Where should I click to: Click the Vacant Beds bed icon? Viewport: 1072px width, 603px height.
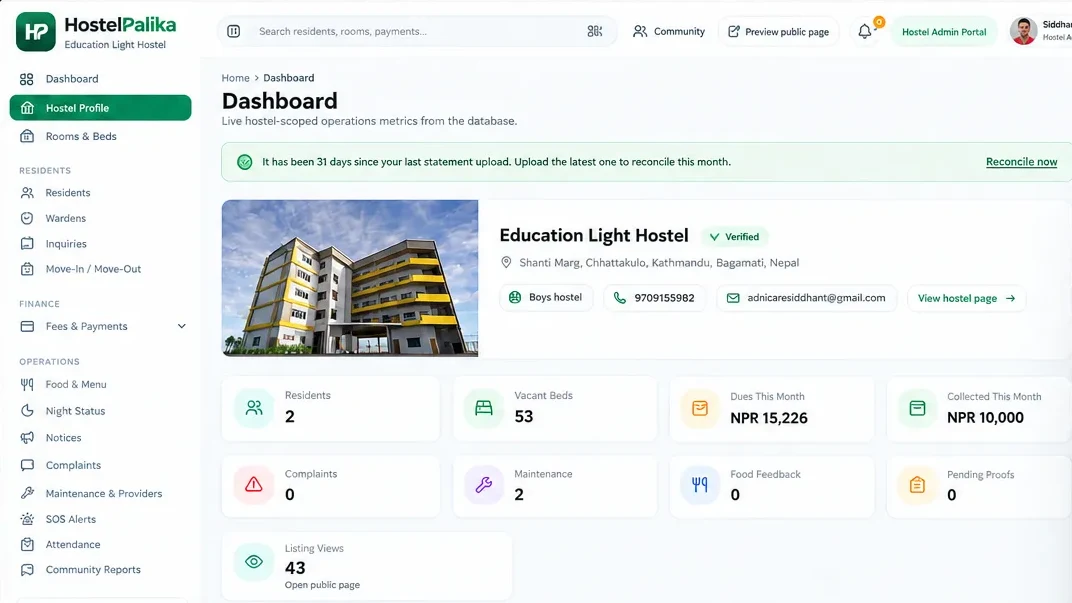click(483, 408)
